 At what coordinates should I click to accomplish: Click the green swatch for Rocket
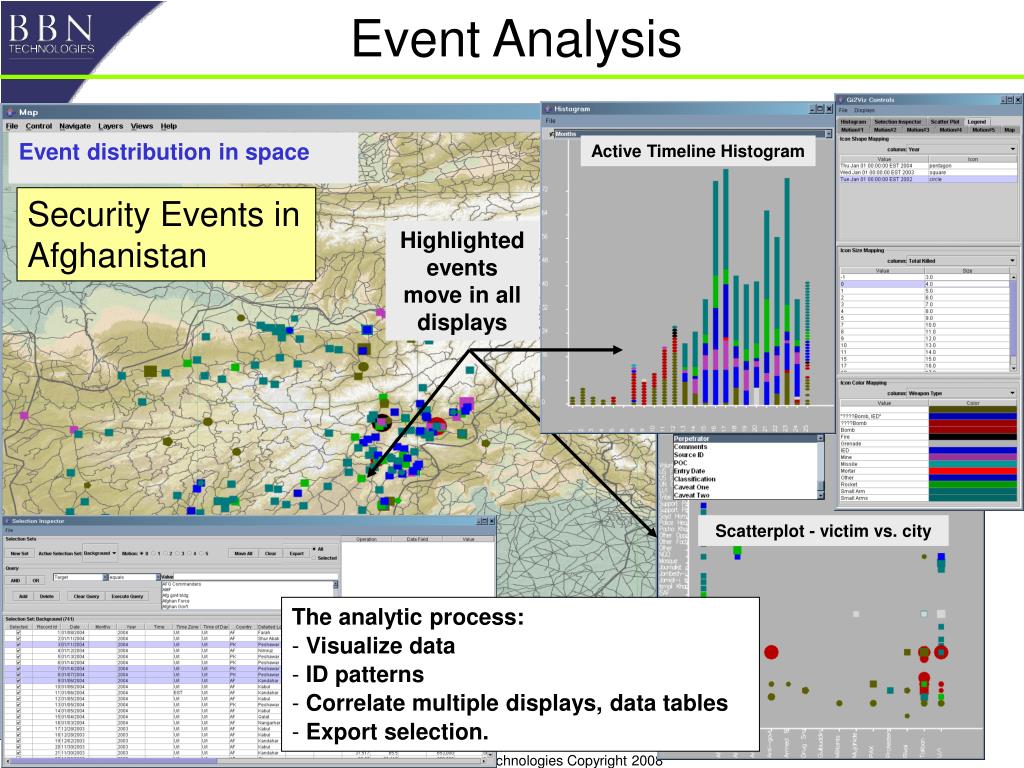[x=972, y=485]
